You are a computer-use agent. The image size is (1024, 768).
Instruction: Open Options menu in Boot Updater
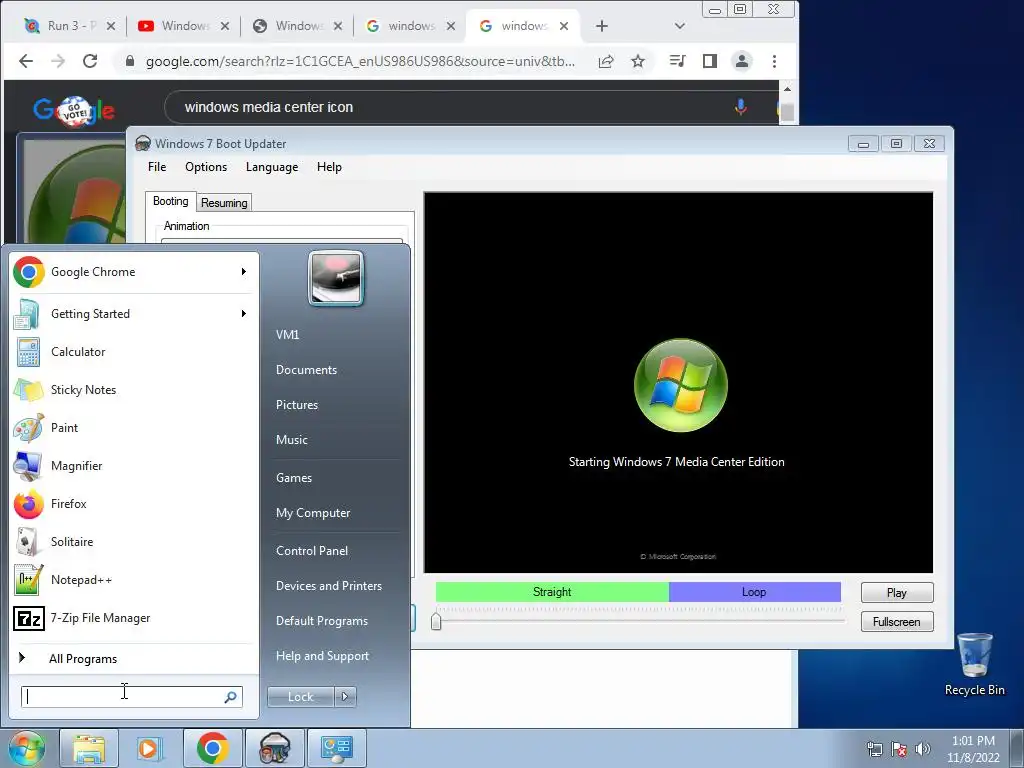coord(206,167)
